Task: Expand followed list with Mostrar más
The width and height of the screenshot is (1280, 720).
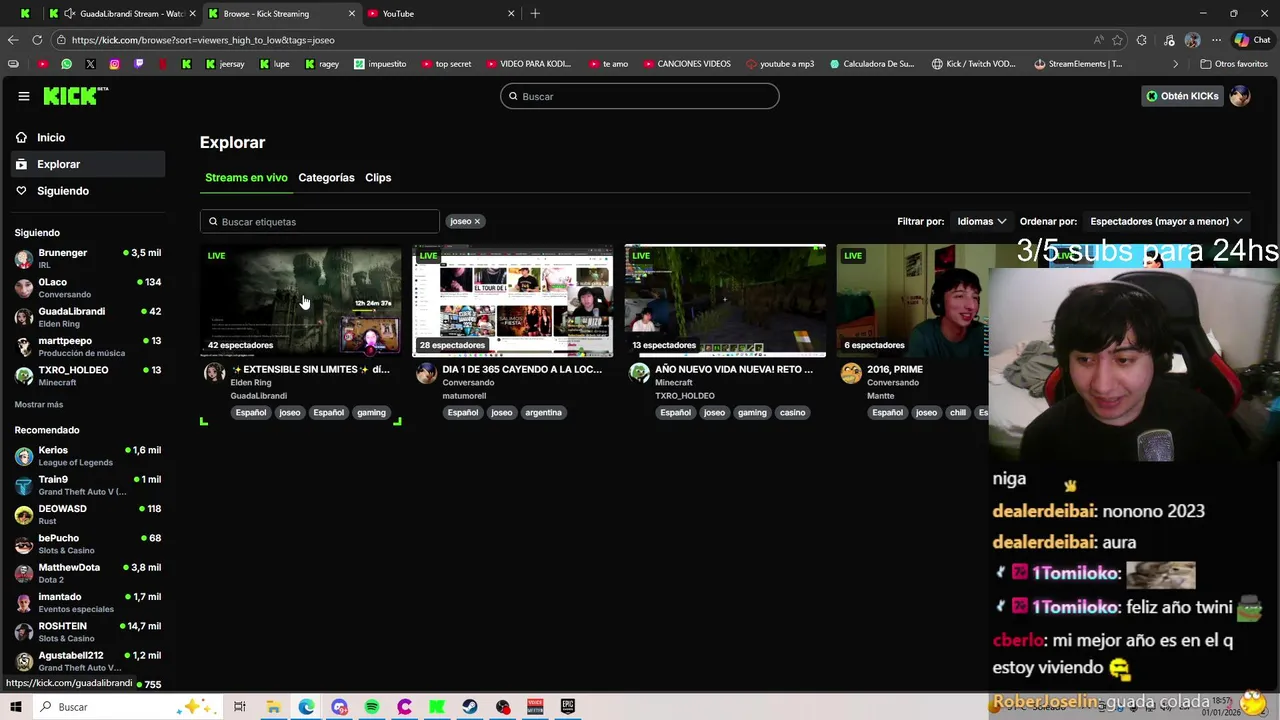Action: pyautogui.click(x=39, y=404)
